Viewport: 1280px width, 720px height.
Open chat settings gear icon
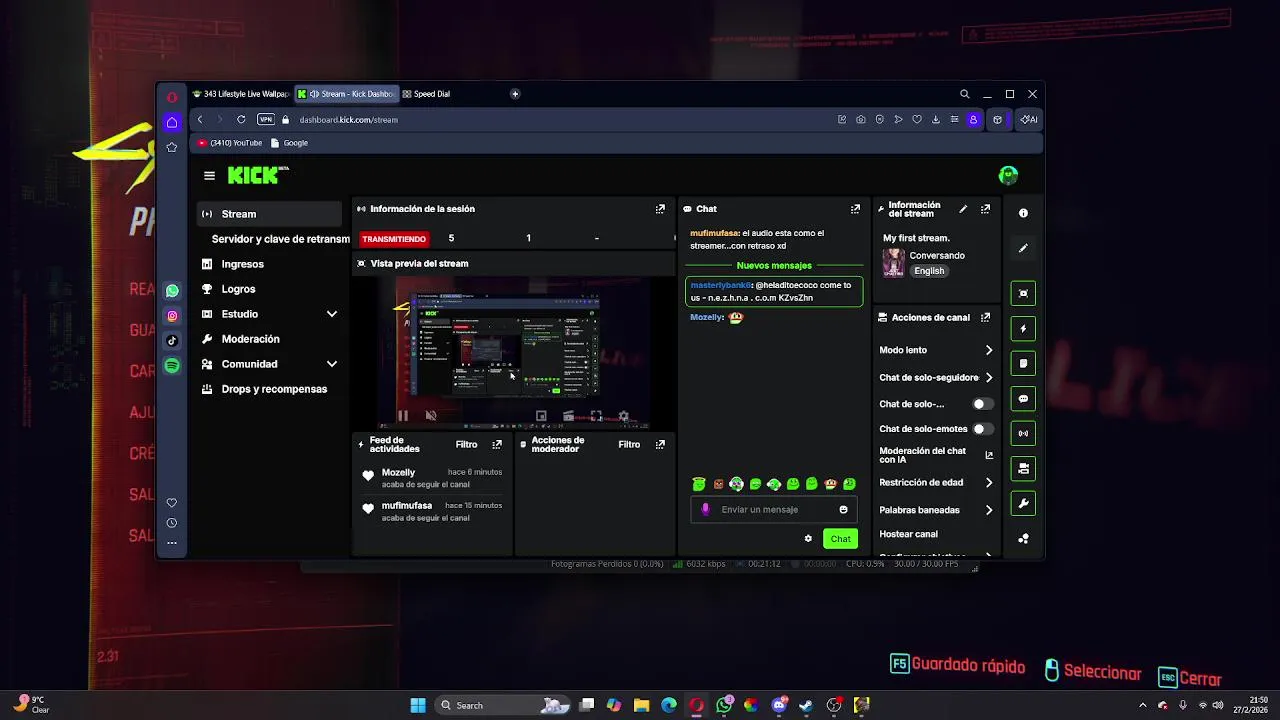click(808, 539)
